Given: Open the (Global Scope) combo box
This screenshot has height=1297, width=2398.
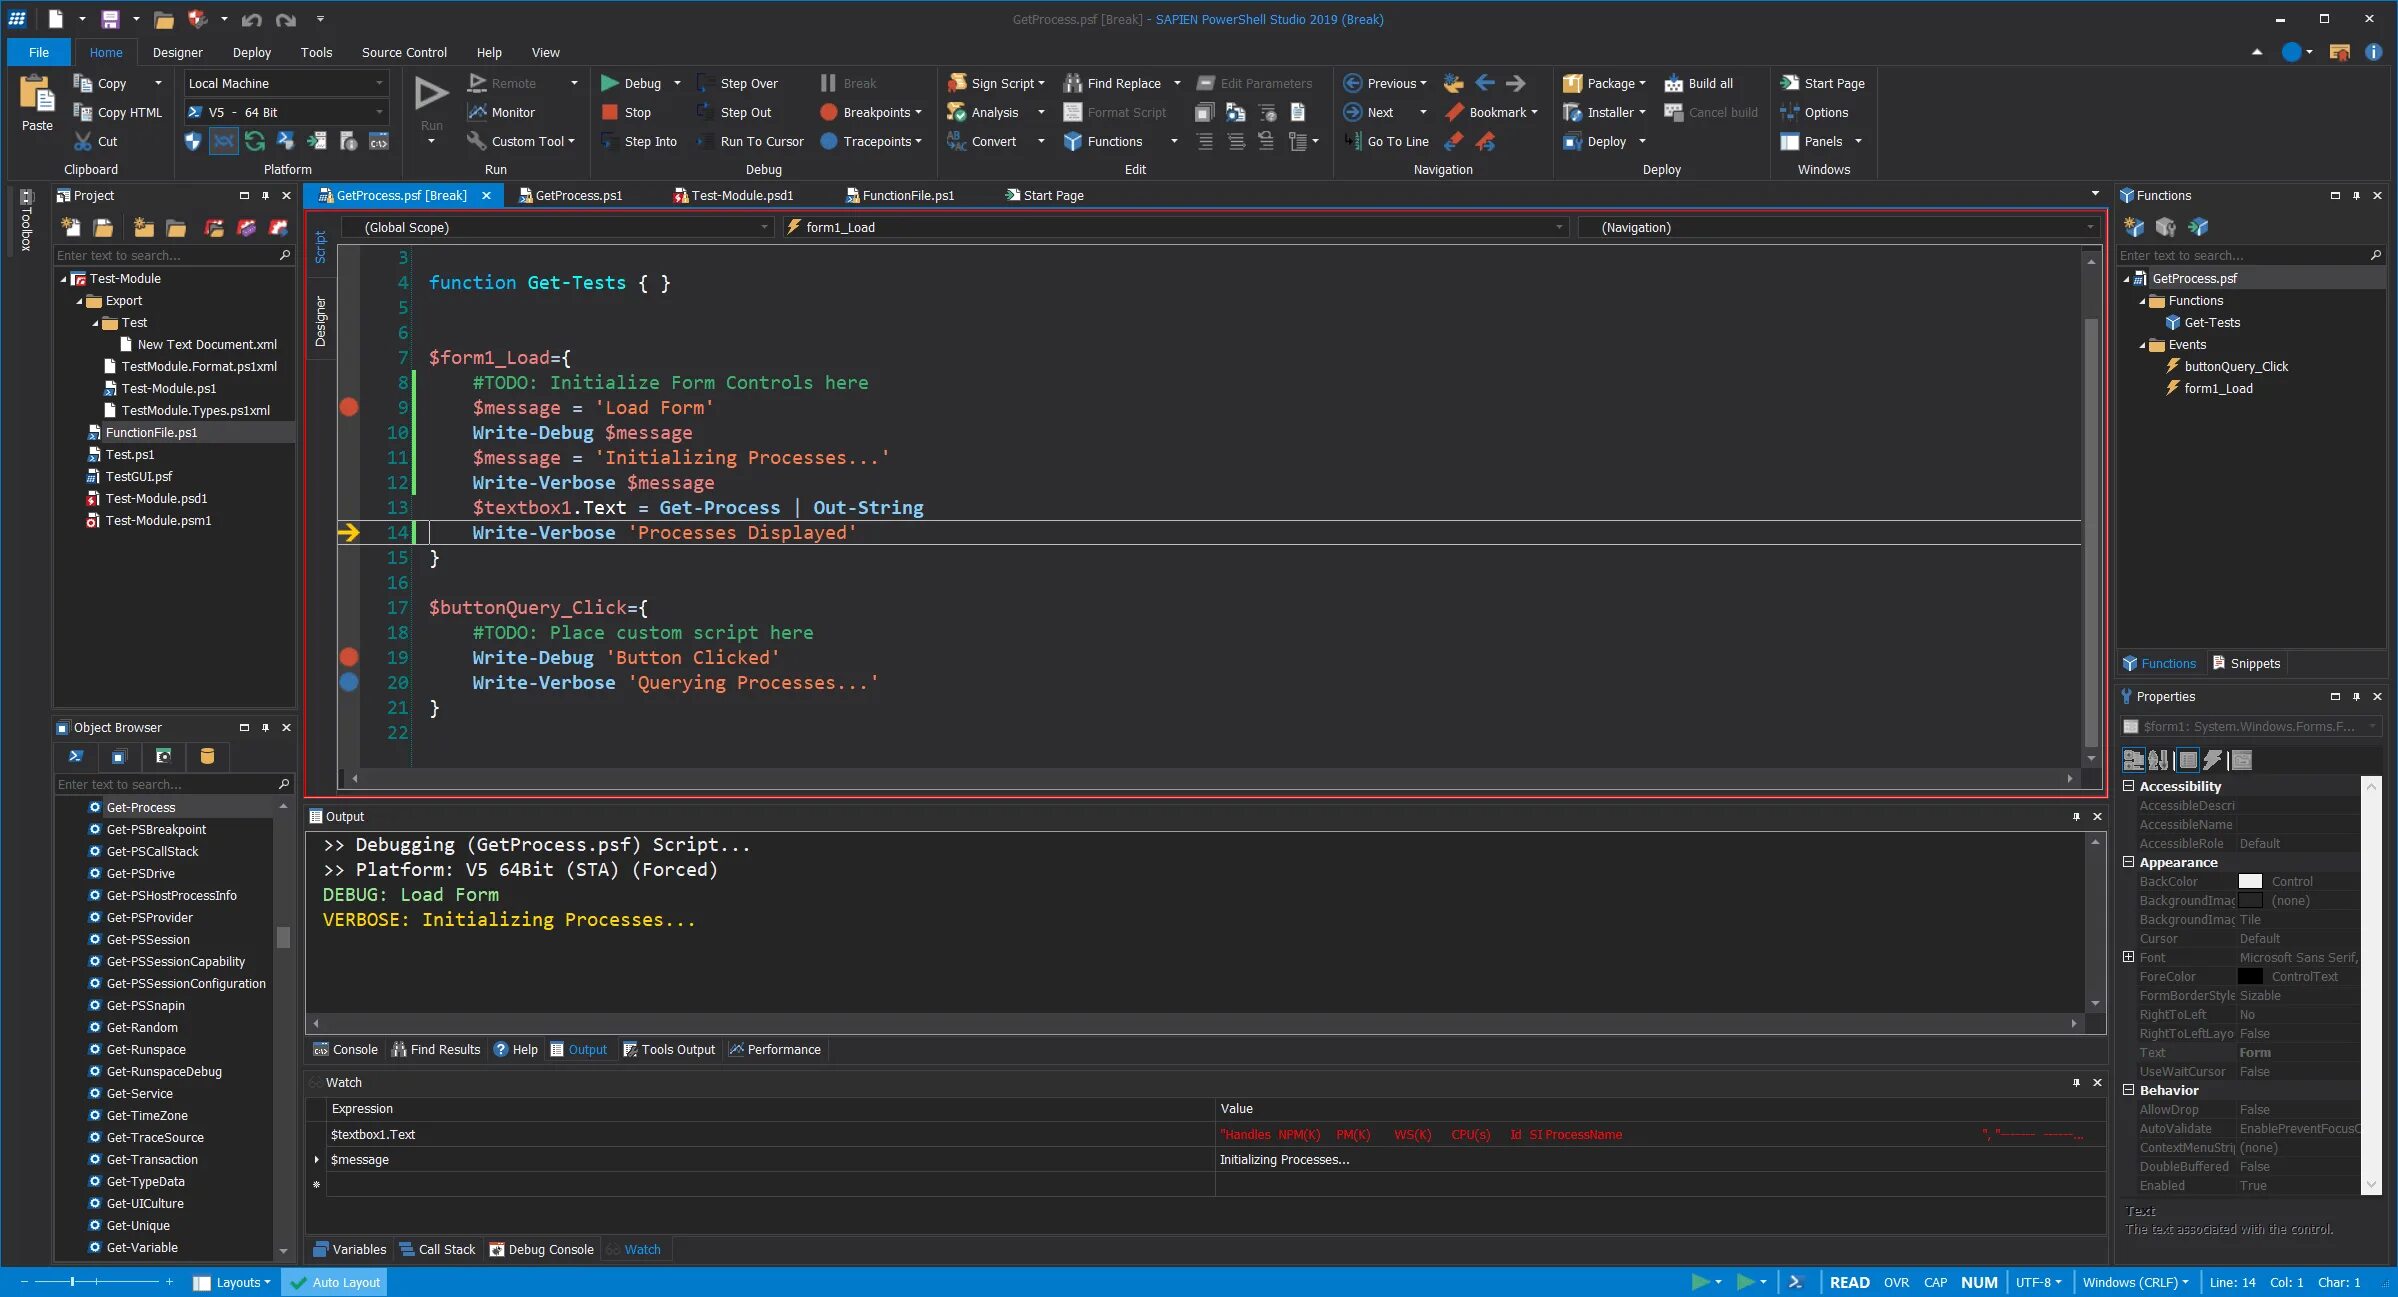Looking at the screenshot, I should [x=558, y=228].
